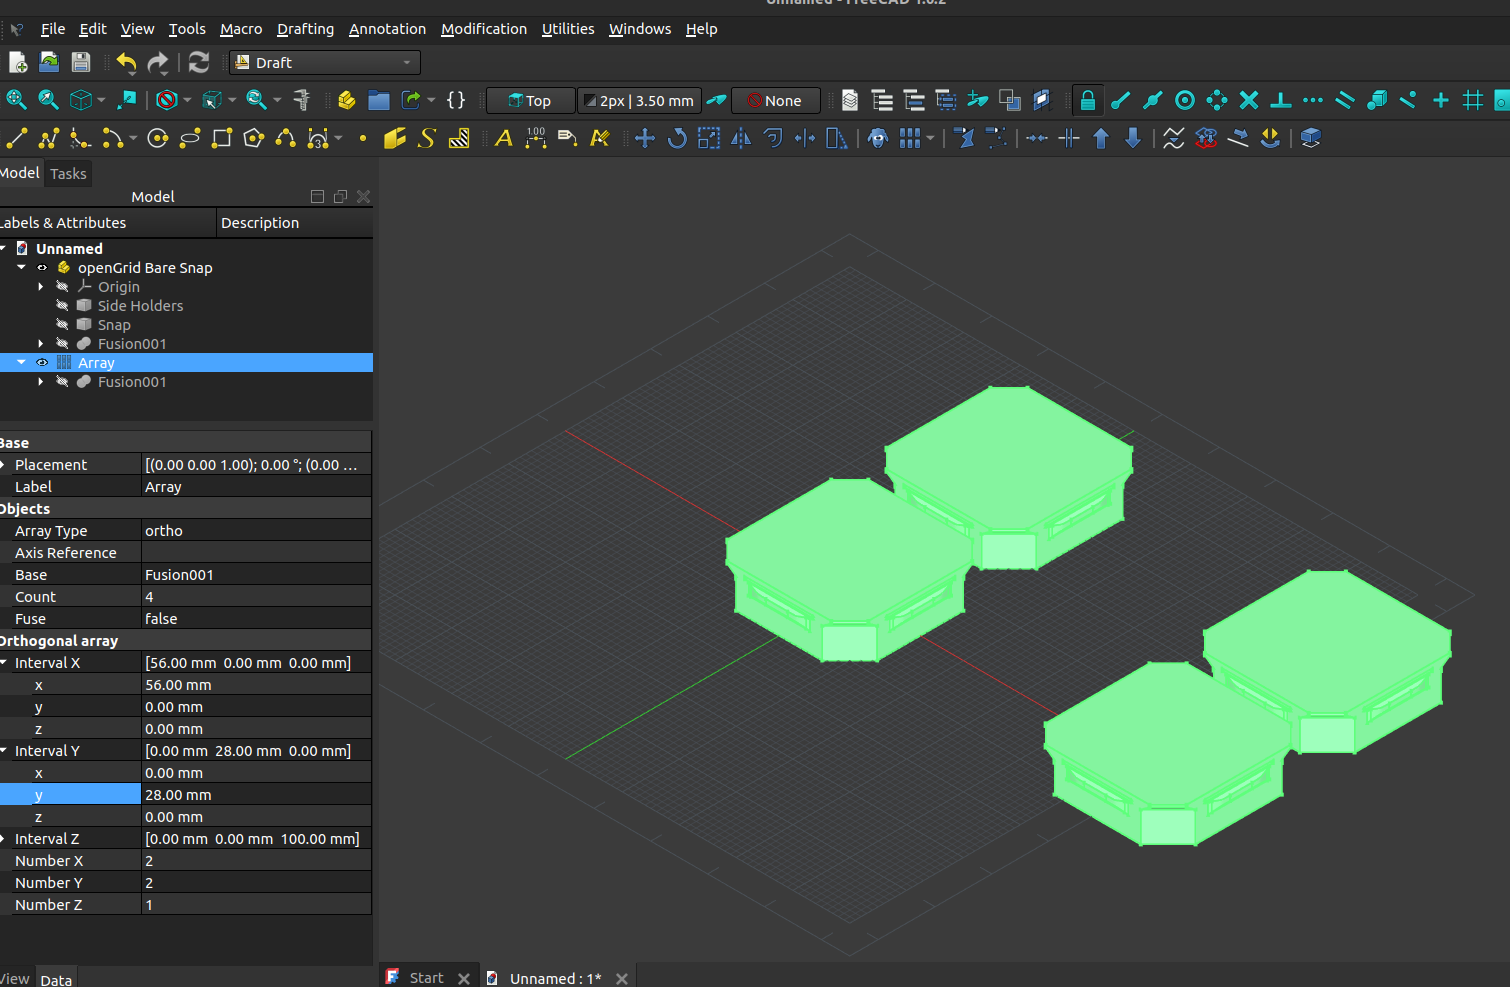1510x987 pixels.
Task: Select the Draft Line tool
Action: click(x=17, y=138)
